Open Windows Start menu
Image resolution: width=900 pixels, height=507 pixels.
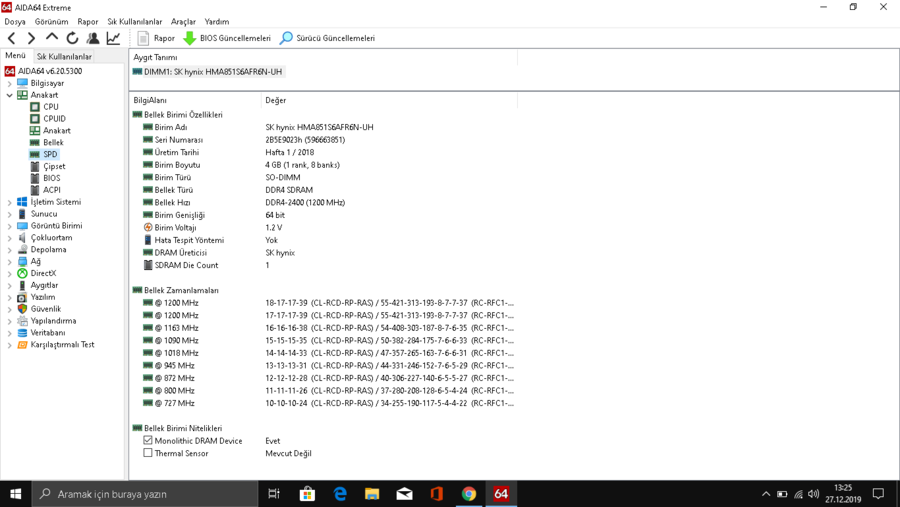coord(15,494)
